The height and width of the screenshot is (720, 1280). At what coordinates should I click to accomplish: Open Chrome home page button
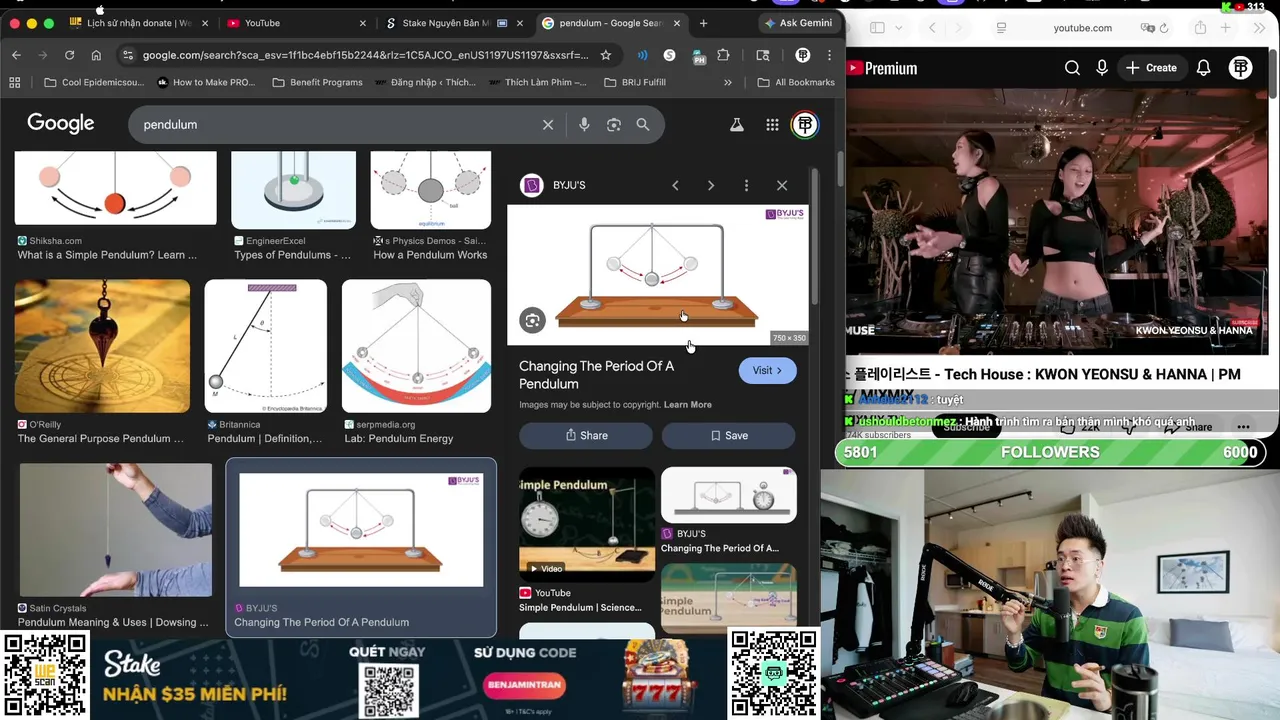96,55
